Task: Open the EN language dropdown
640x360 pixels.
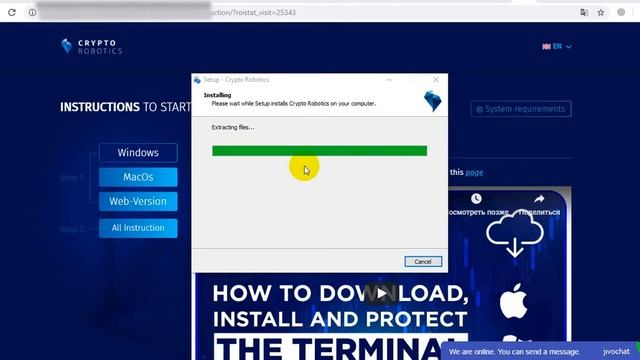Action: tap(557, 47)
